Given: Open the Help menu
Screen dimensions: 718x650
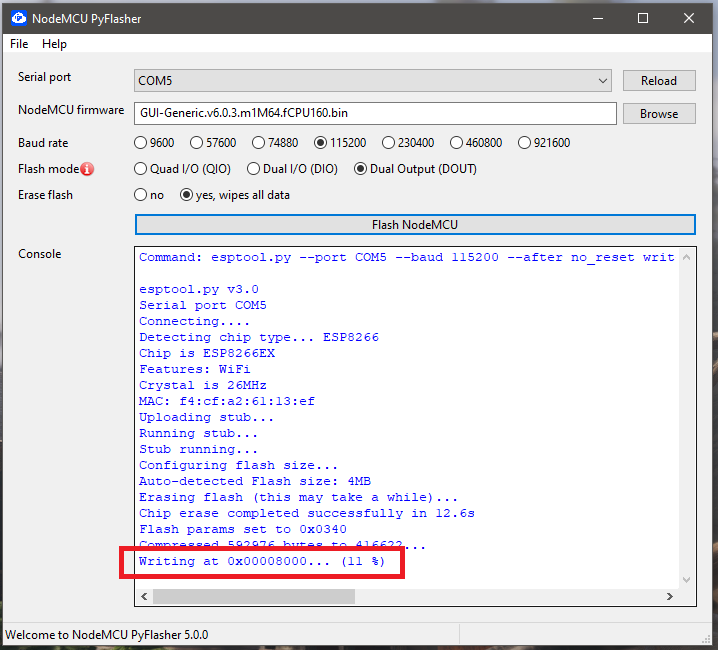Looking at the screenshot, I should 54,44.
